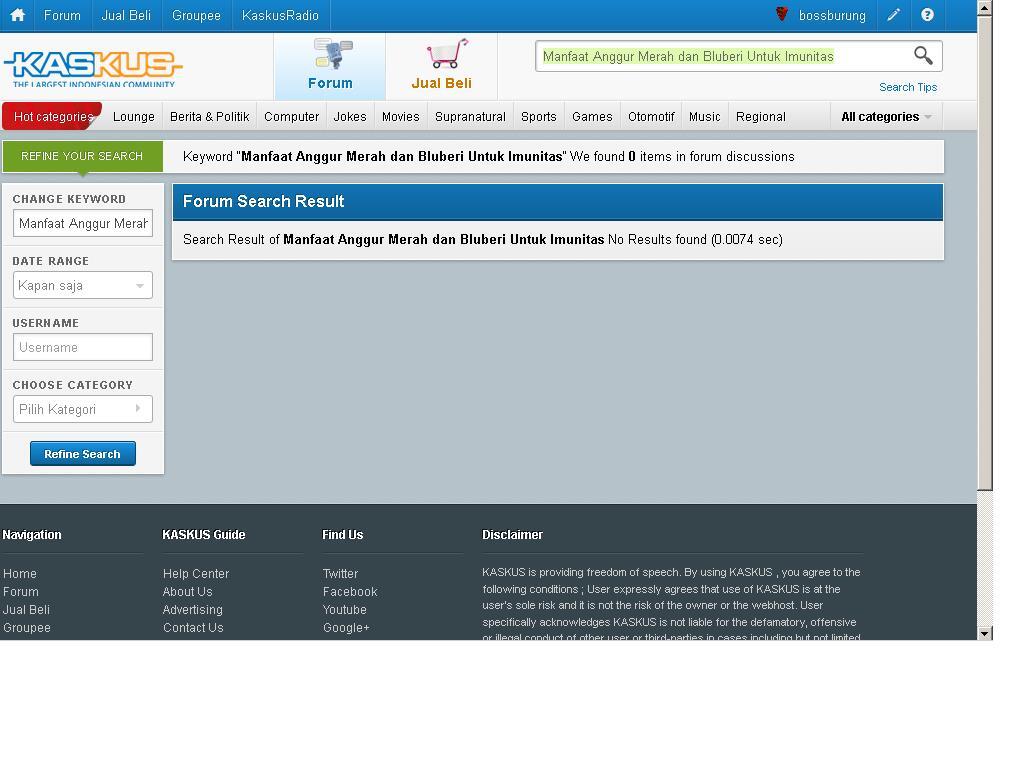The width and height of the screenshot is (1024, 768).
Task: Open the Music category
Action: tap(705, 117)
